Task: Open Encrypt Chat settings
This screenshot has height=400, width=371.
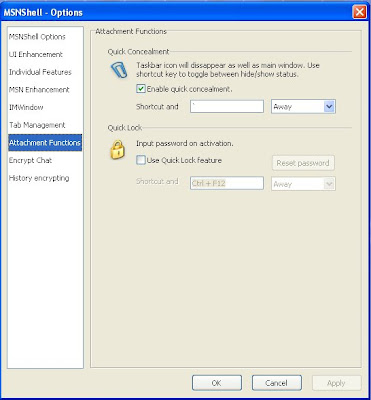Action: pyautogui.click(x=30, y=160)
